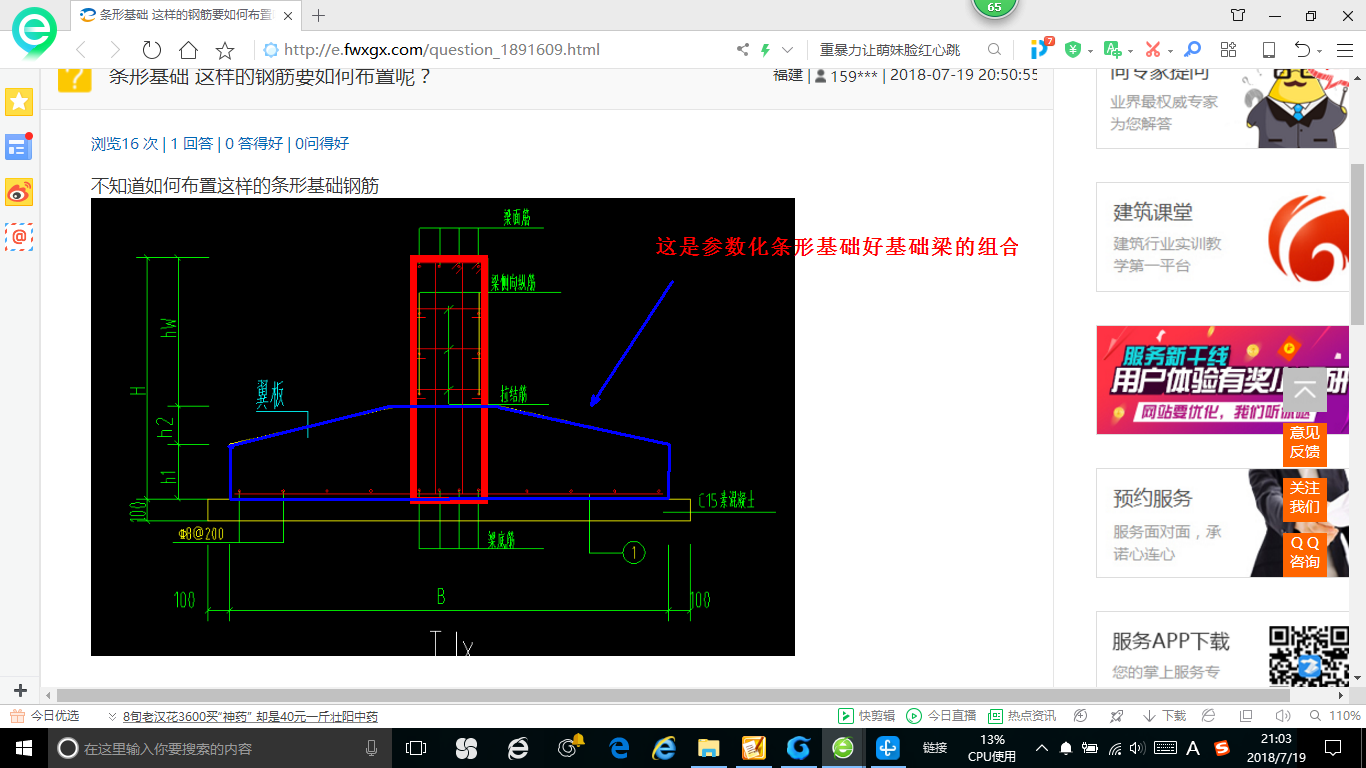Click the 0问得好 link
This screenshot has height=768, width=1366.
tap(322, 143)
